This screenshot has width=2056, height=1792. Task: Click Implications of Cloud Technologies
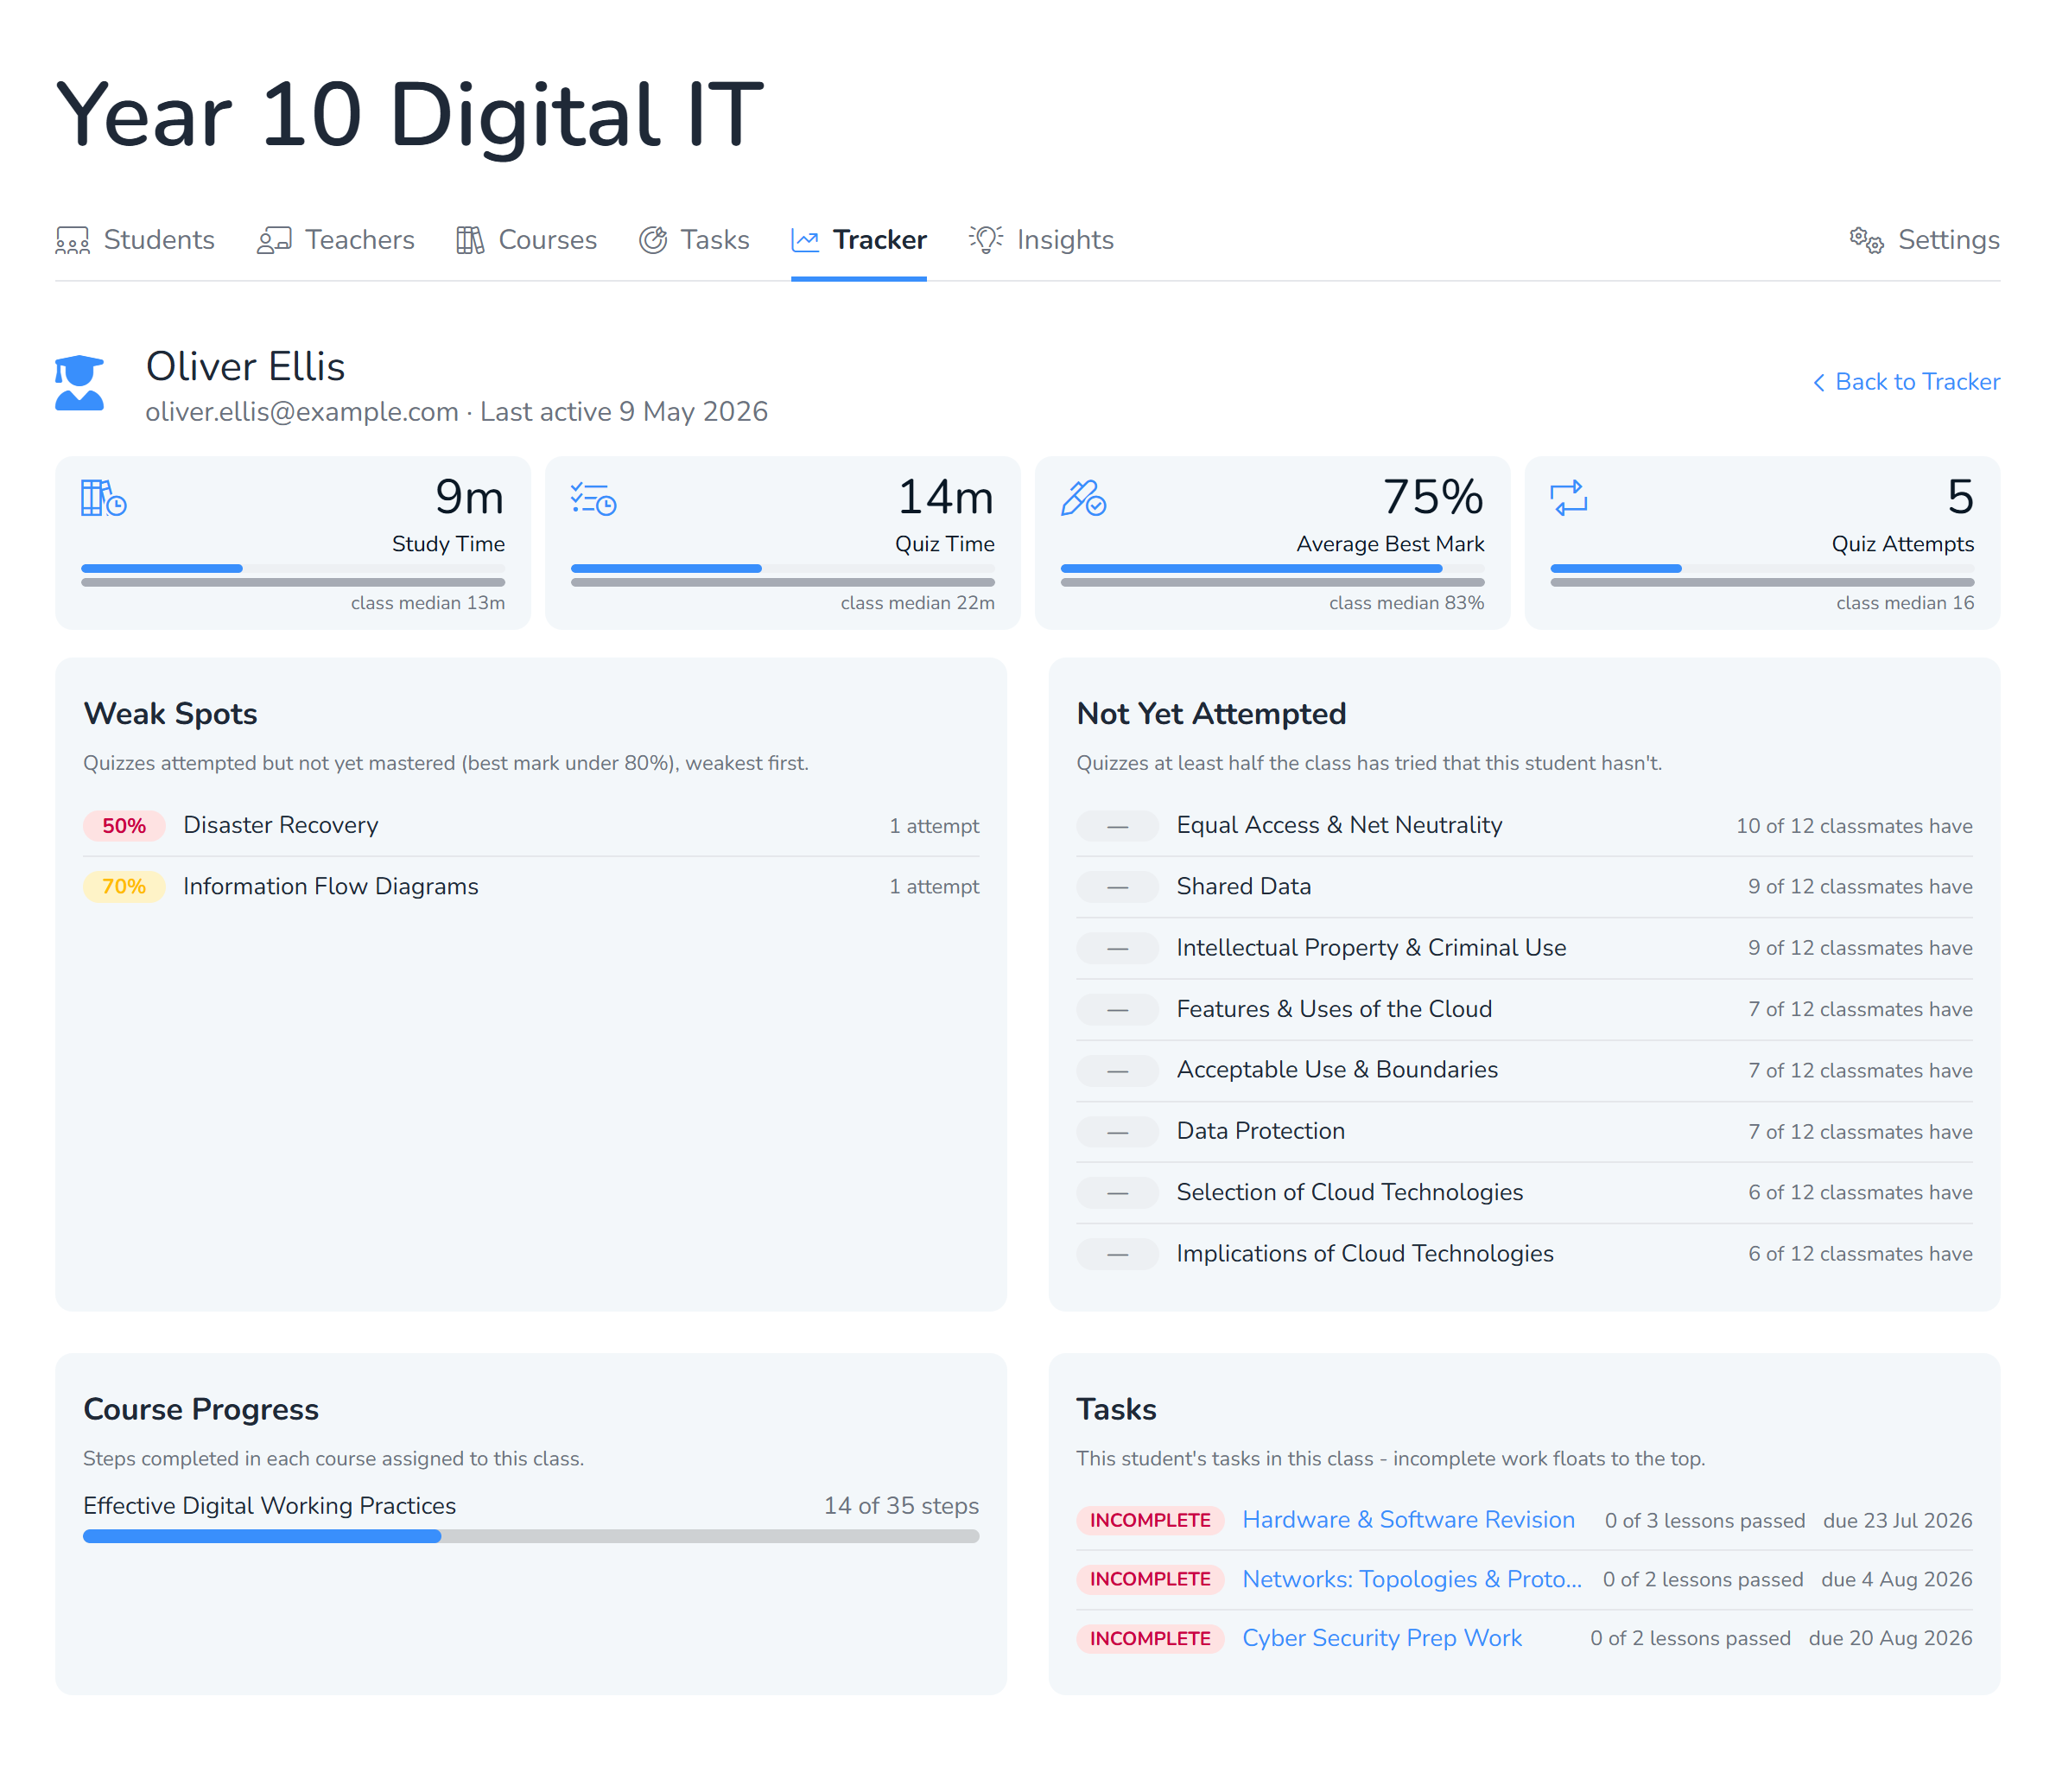tap(1365, 1254)
